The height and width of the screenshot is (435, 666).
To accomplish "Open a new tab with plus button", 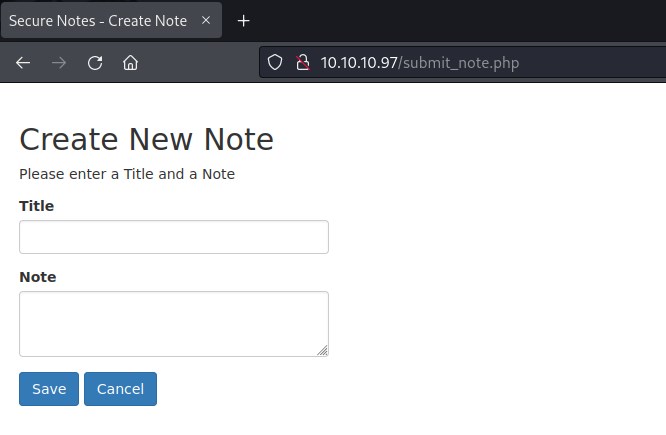I will coord(243,20).
